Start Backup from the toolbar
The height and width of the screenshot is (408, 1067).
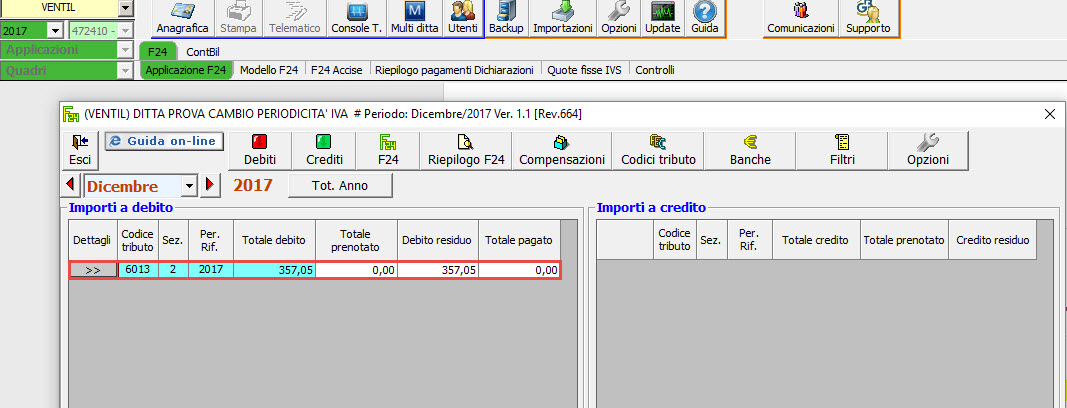(x=506, y=18)
